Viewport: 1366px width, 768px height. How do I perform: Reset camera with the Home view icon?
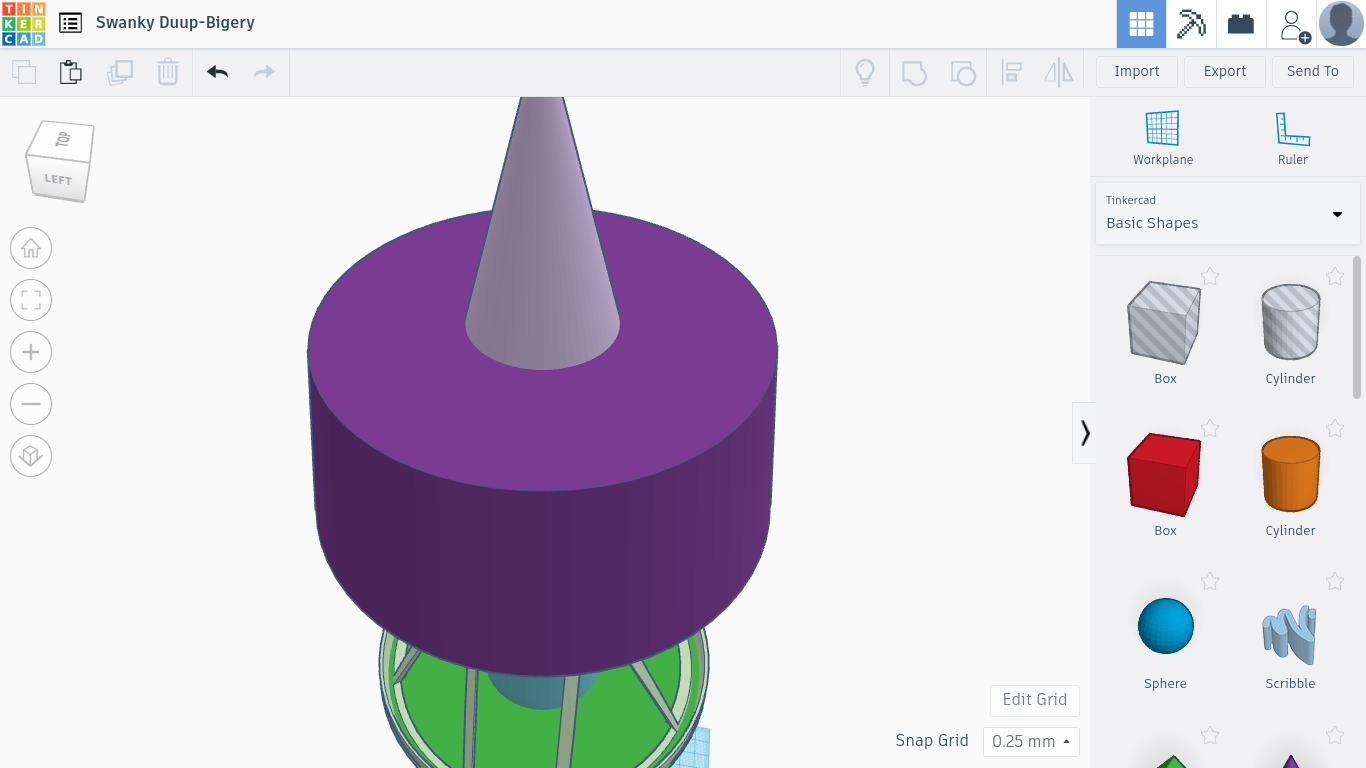click(x=31, y=248)
